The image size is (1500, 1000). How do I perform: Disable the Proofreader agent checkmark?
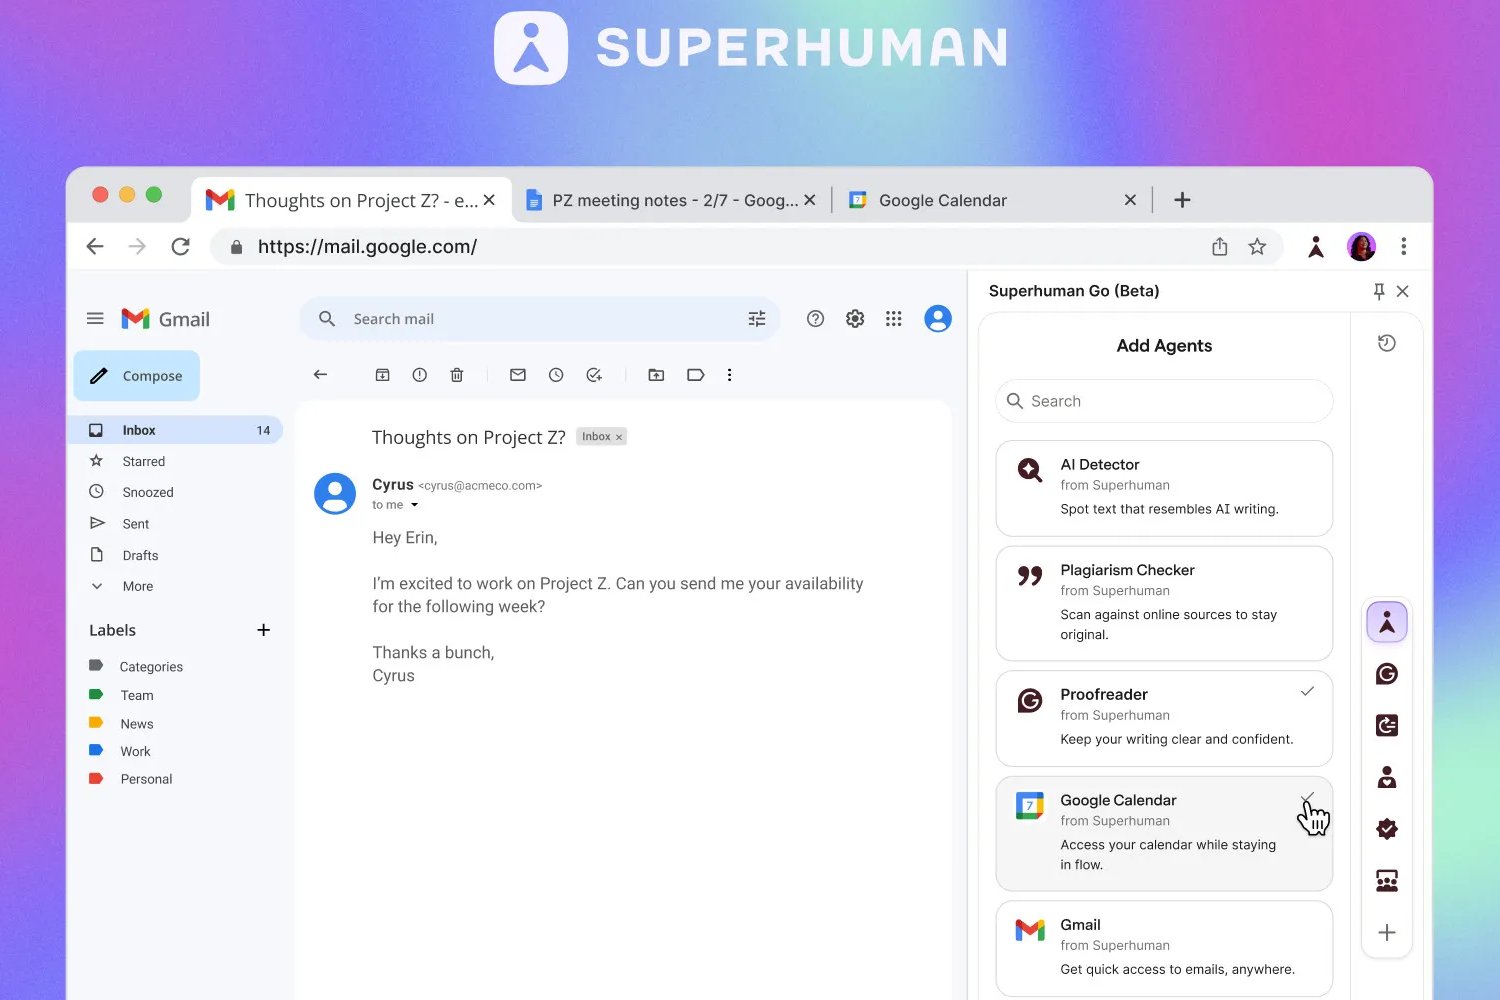tap(1307, 690)
